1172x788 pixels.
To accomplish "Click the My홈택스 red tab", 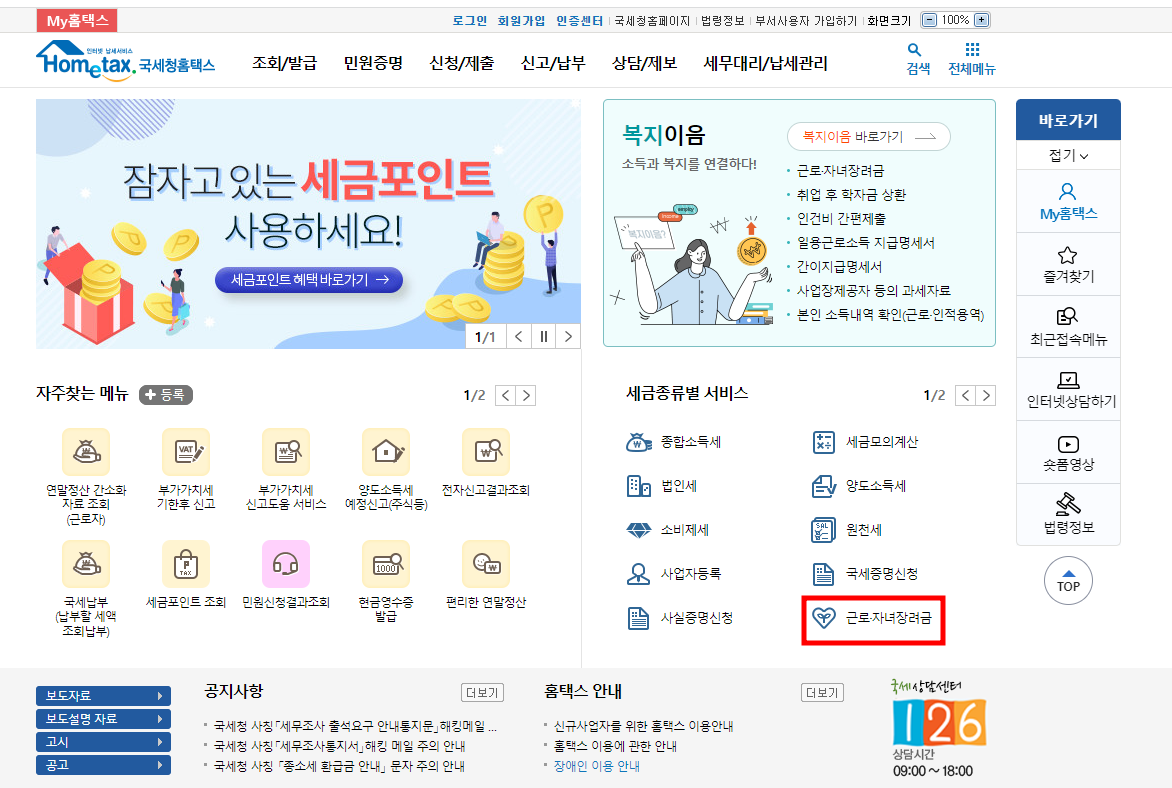I will [x=77, y=20].
